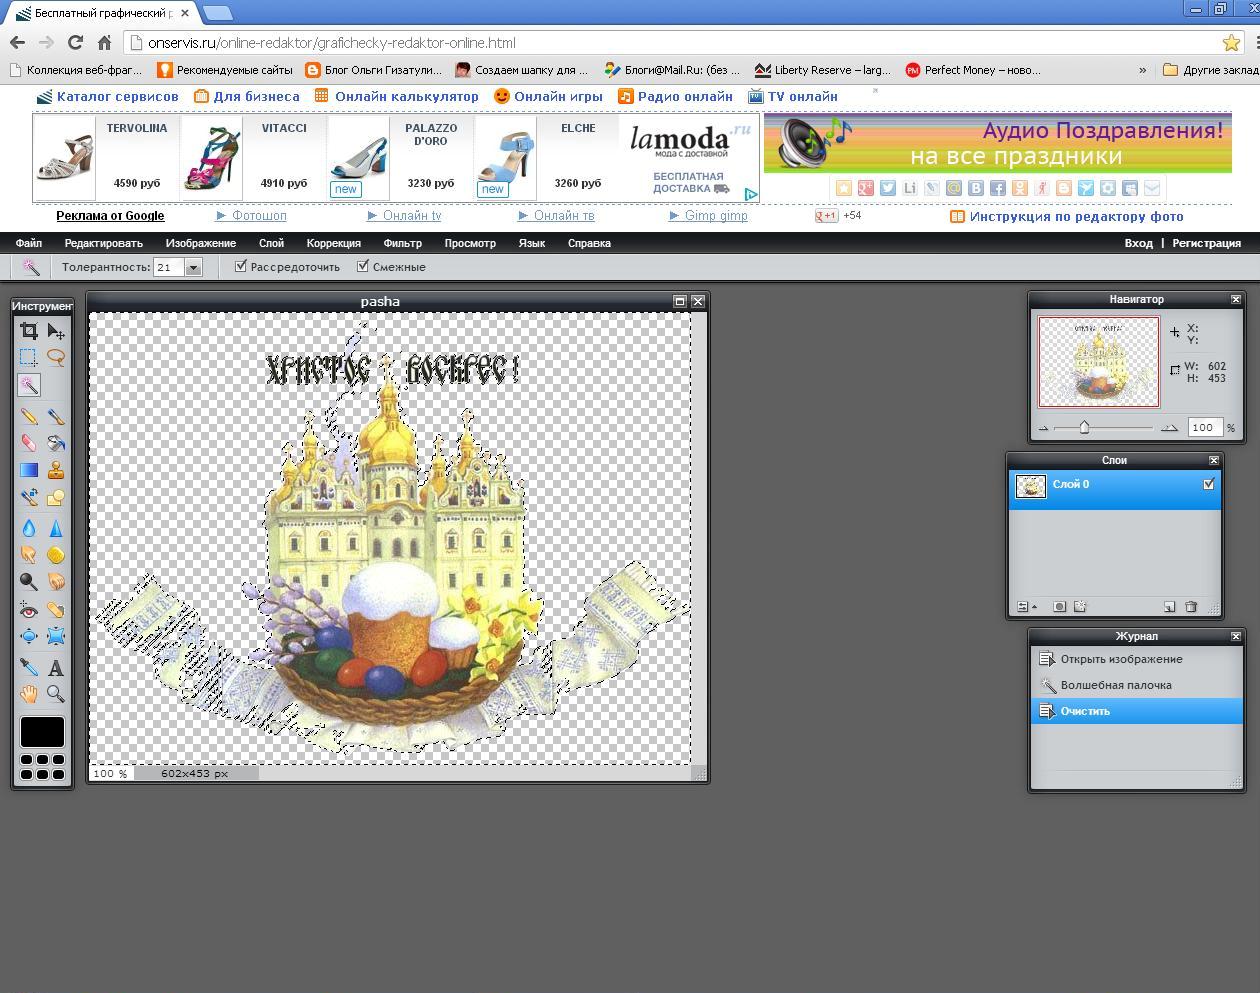Select the Hand pan tool

(x=29, y=693)
